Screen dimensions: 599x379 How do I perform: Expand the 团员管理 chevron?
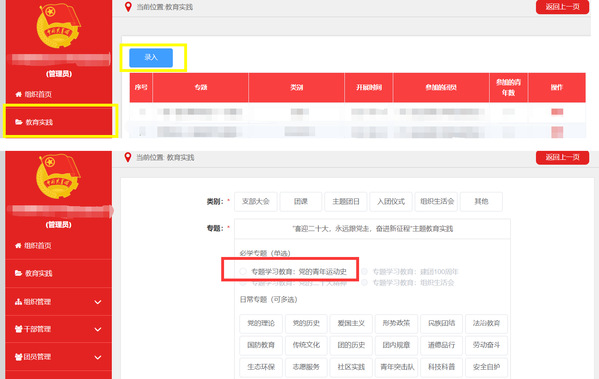(98, 358)
